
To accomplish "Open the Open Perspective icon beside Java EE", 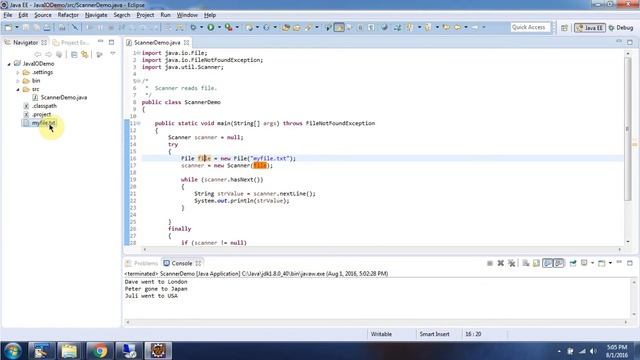I will [x=564, y=28].
